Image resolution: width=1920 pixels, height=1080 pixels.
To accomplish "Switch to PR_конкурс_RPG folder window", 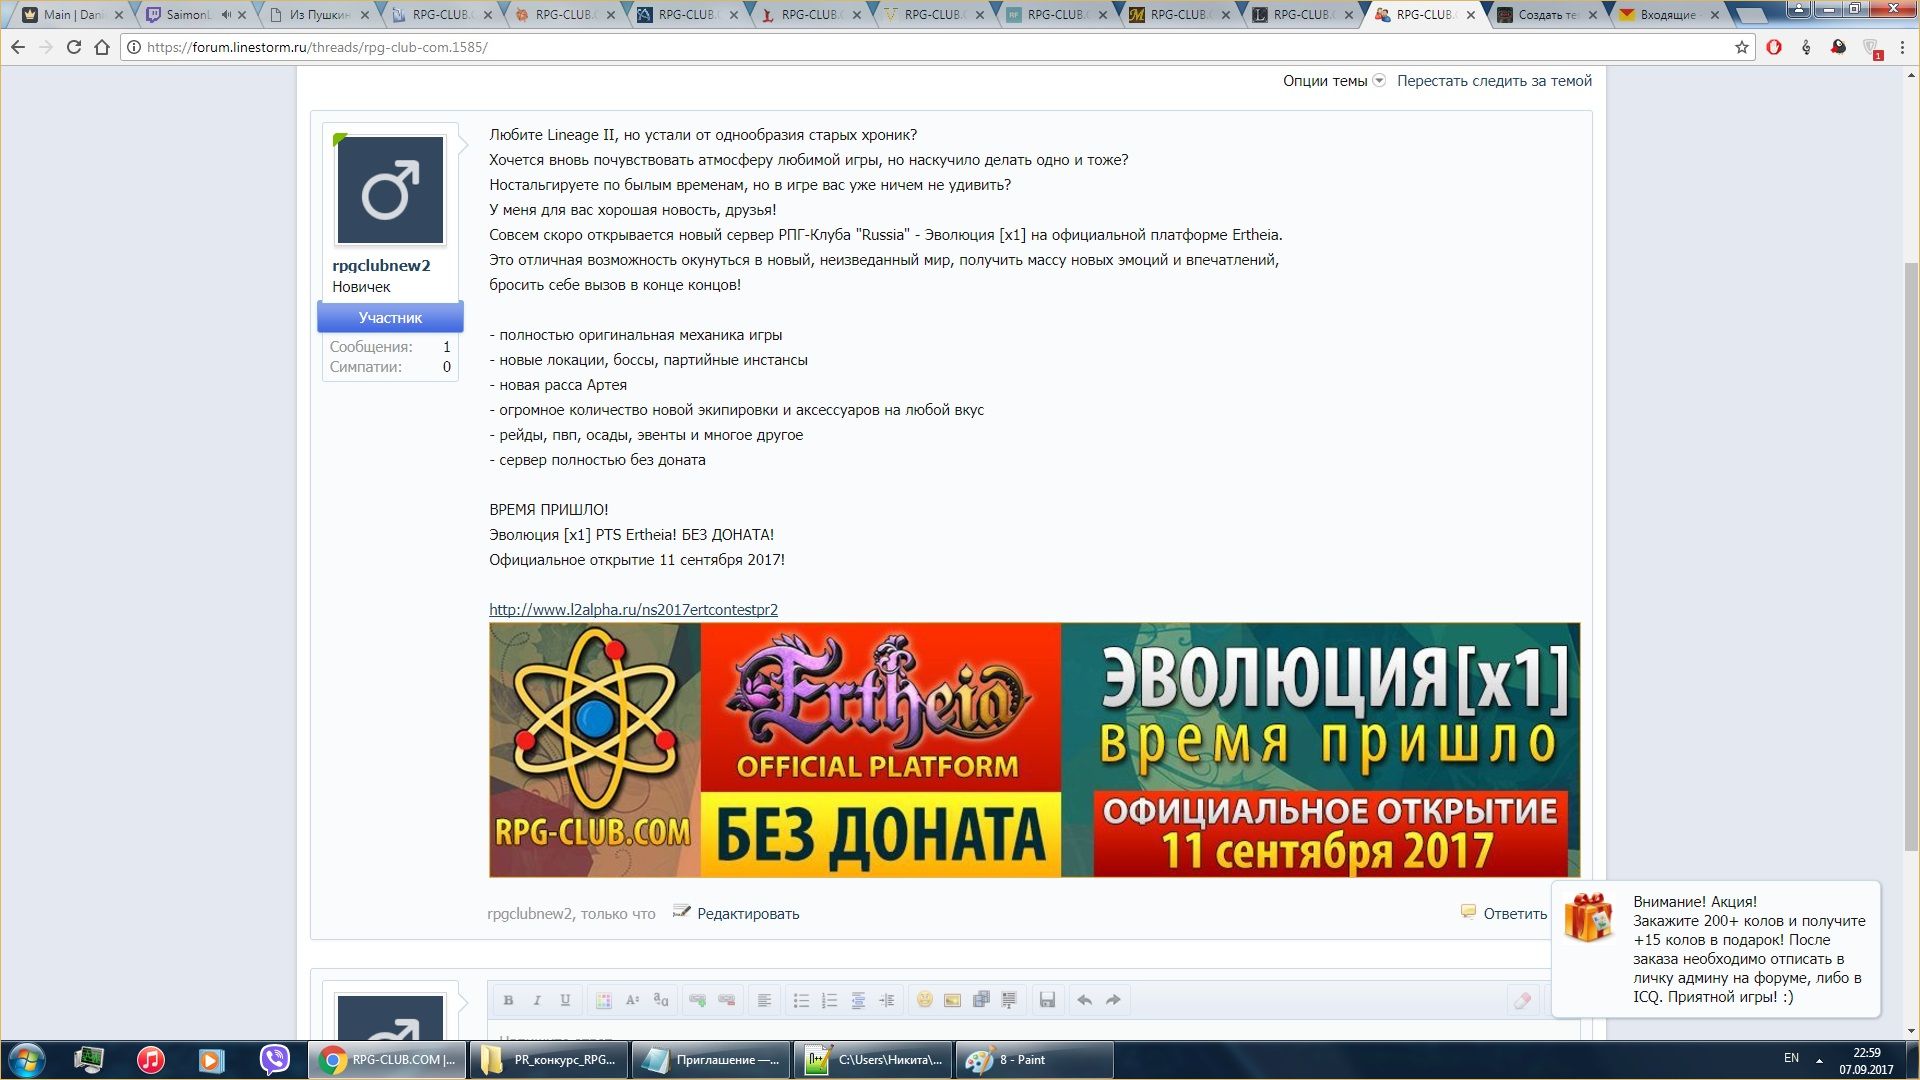I will pos(549,1060).
